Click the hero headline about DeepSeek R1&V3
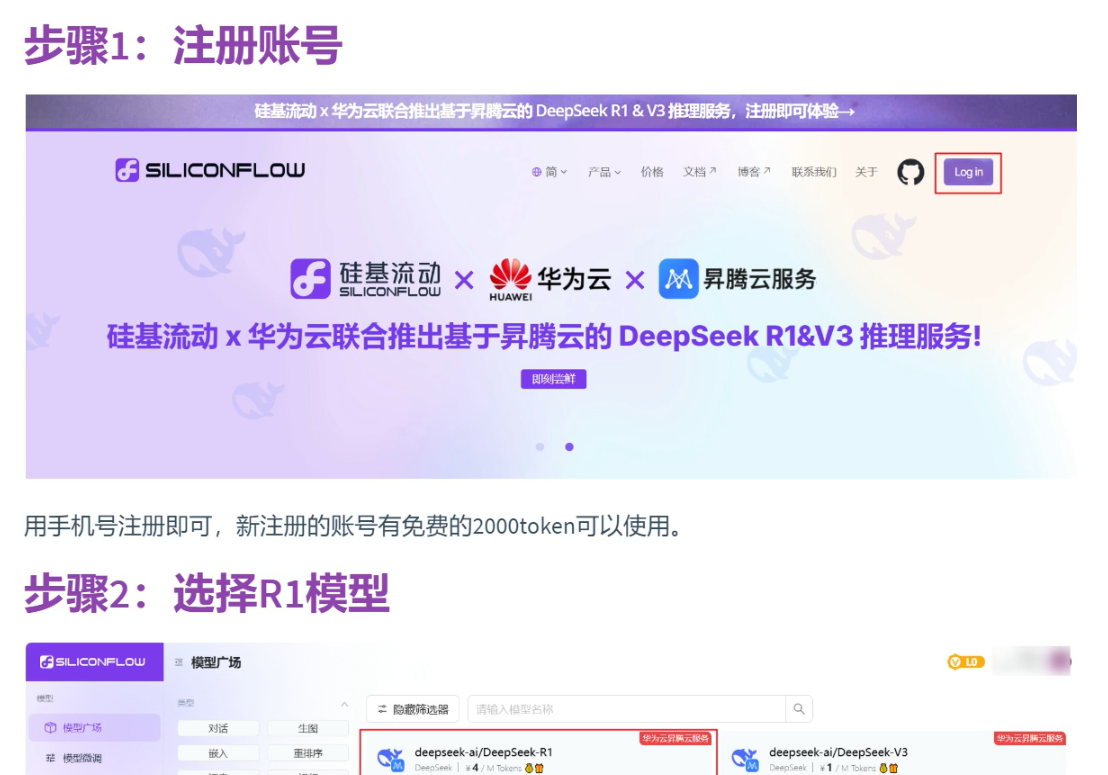Image resolution: width=1108 pixels, height=775 pixels. point(544,336)
